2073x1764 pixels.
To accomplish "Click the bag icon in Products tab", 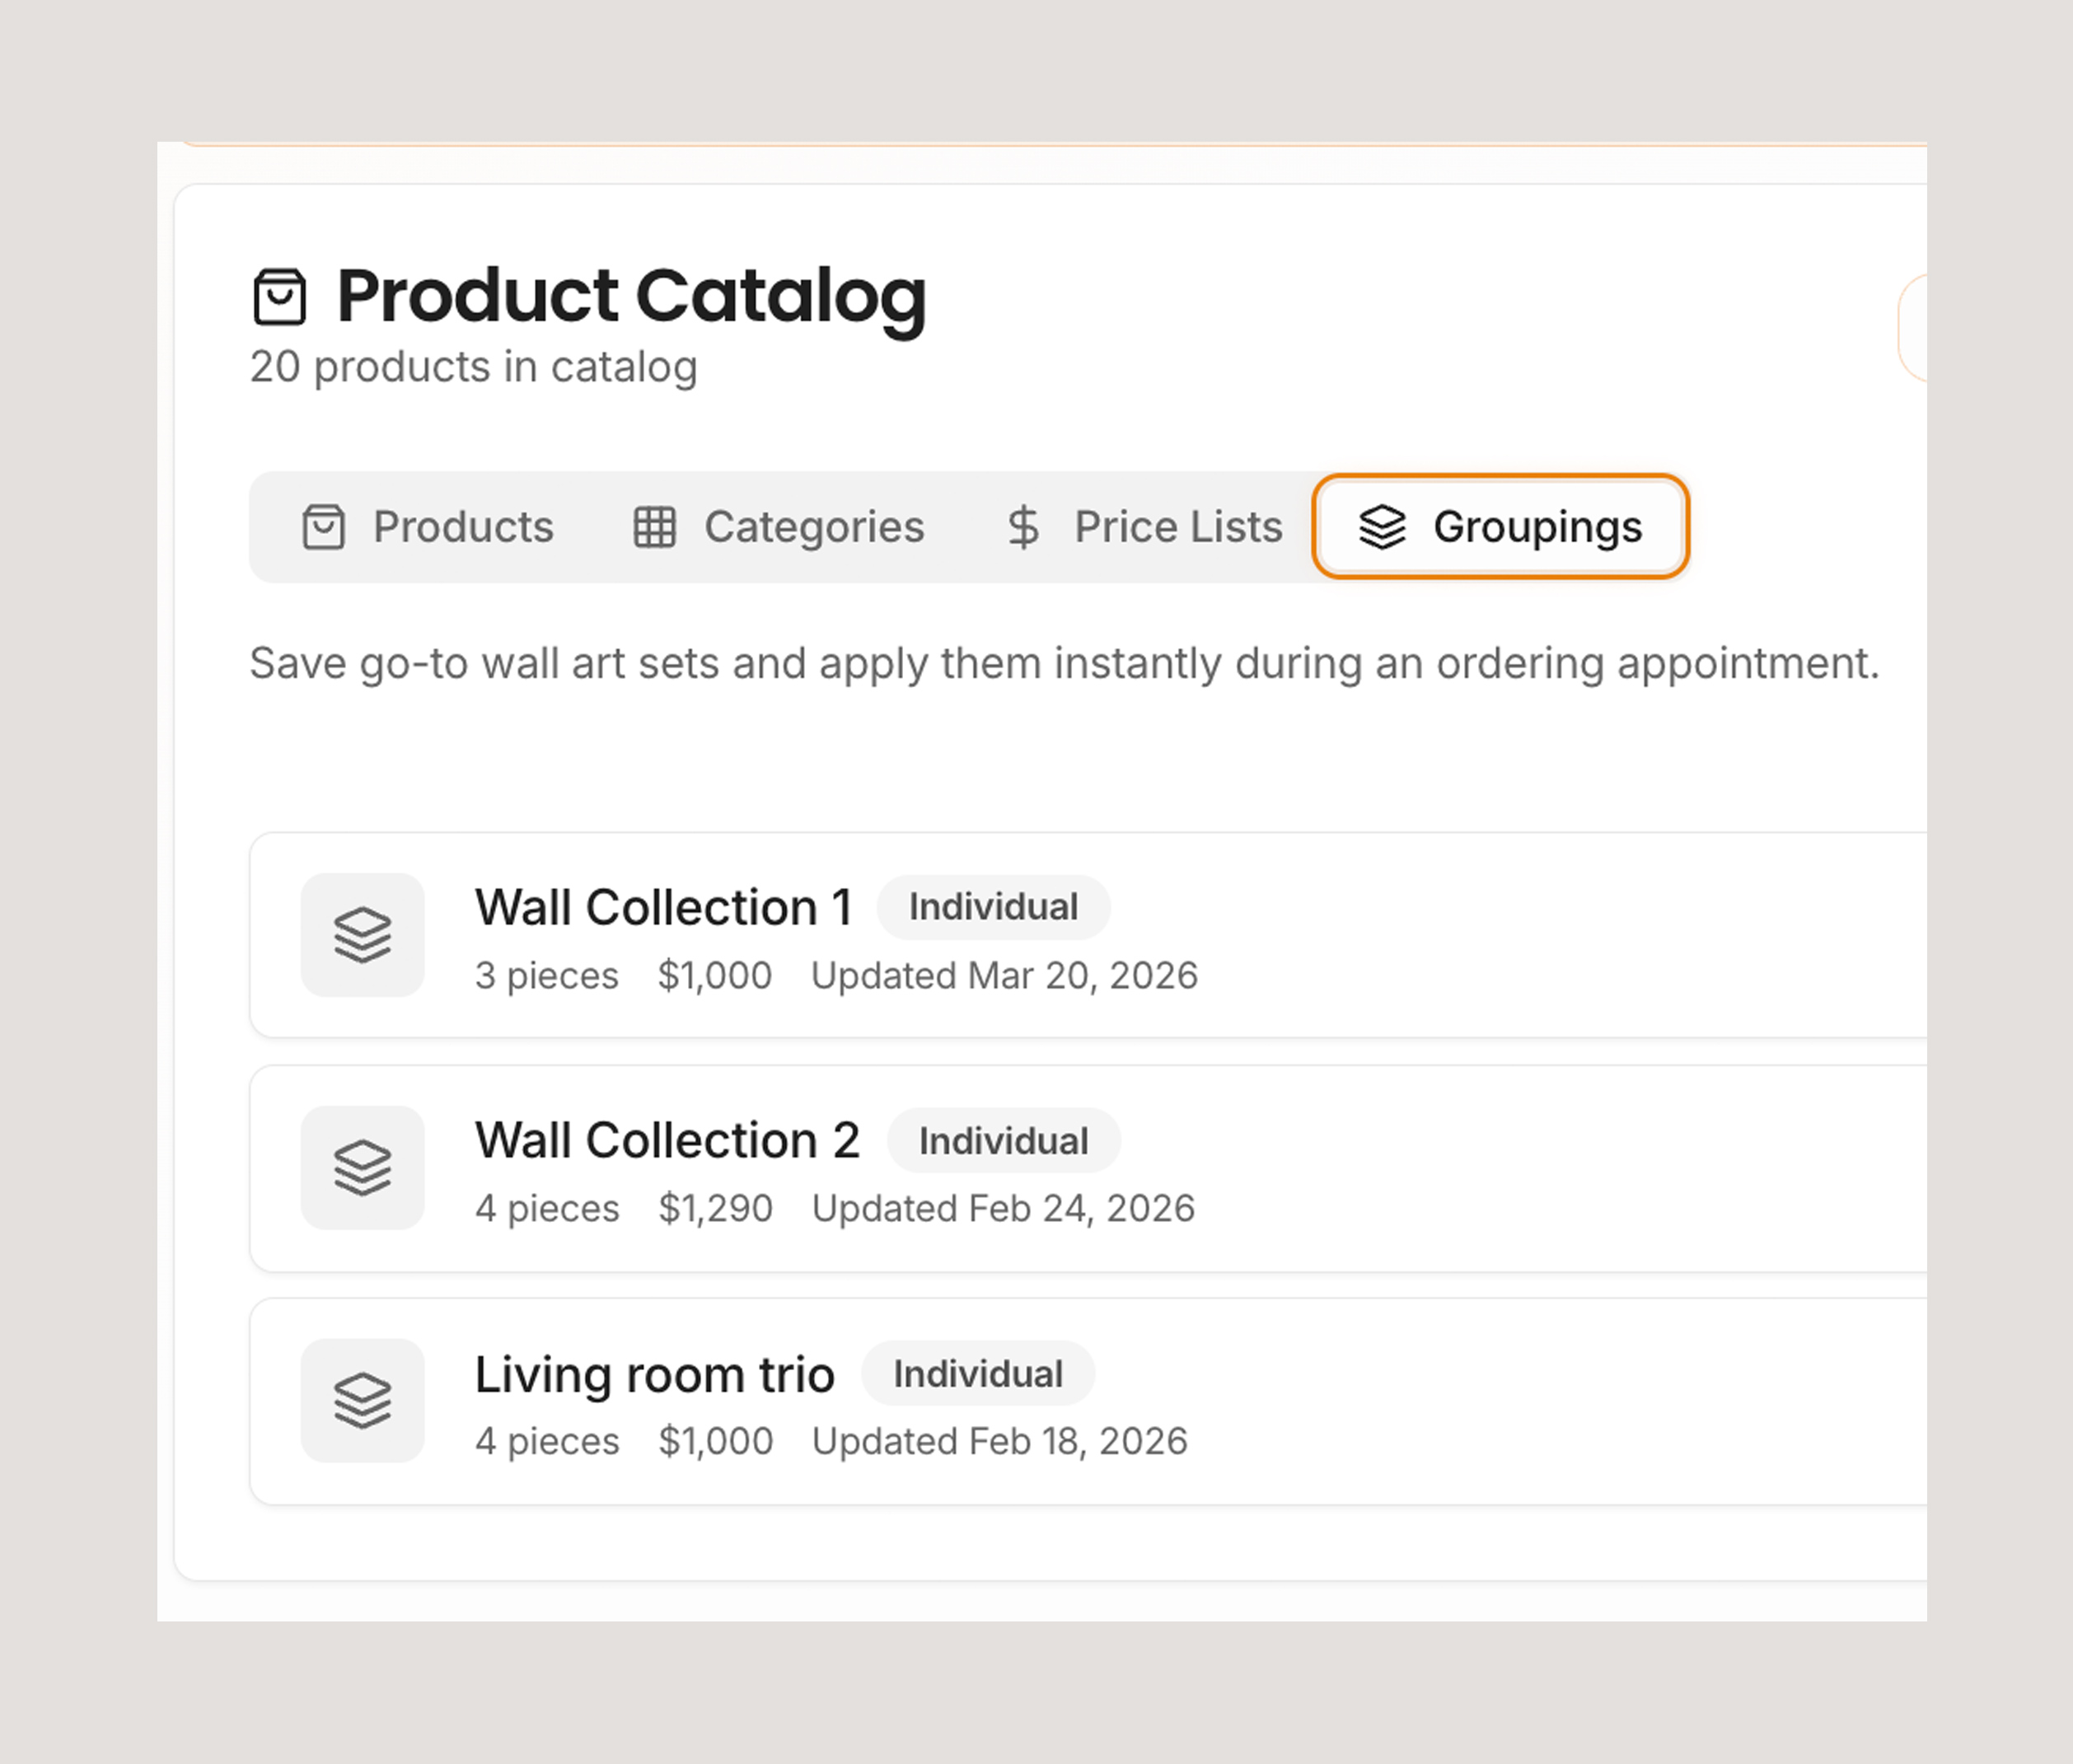I will [324, 527].
